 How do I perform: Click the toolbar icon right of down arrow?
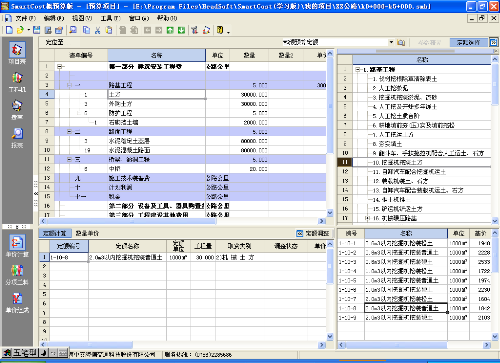coord(195,30)
